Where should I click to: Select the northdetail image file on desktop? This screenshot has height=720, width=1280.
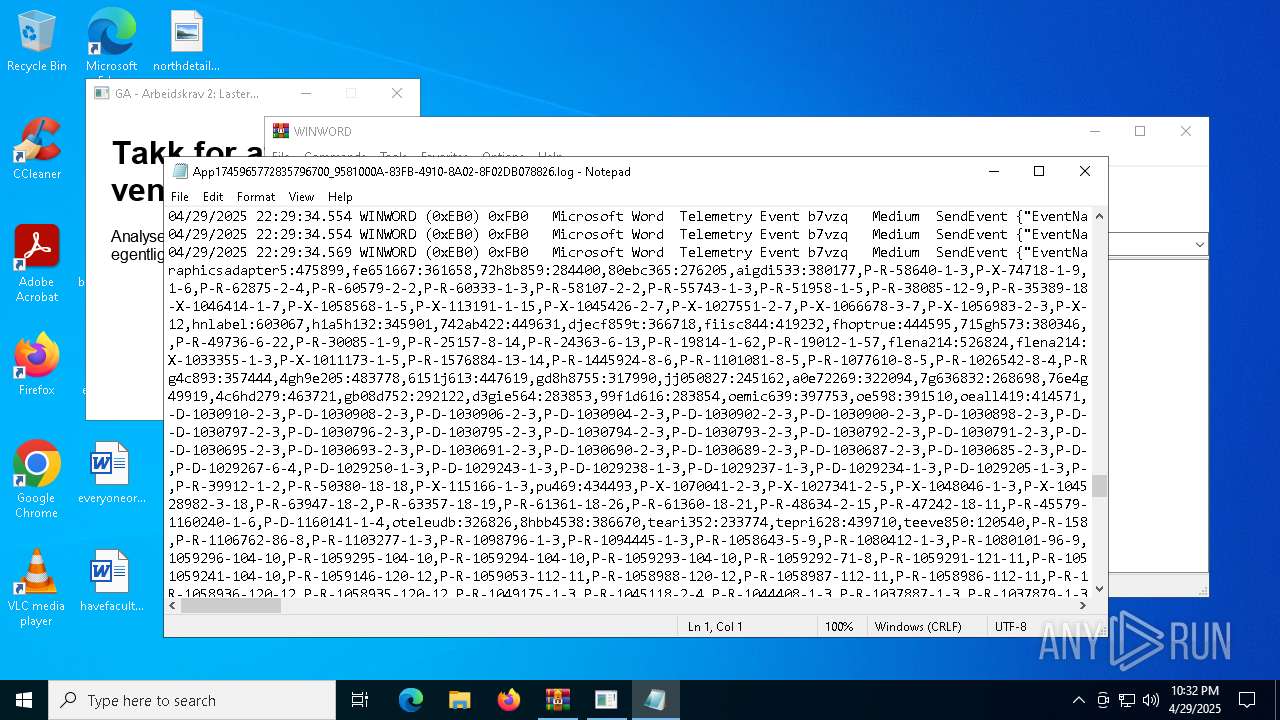coord(186,42)
